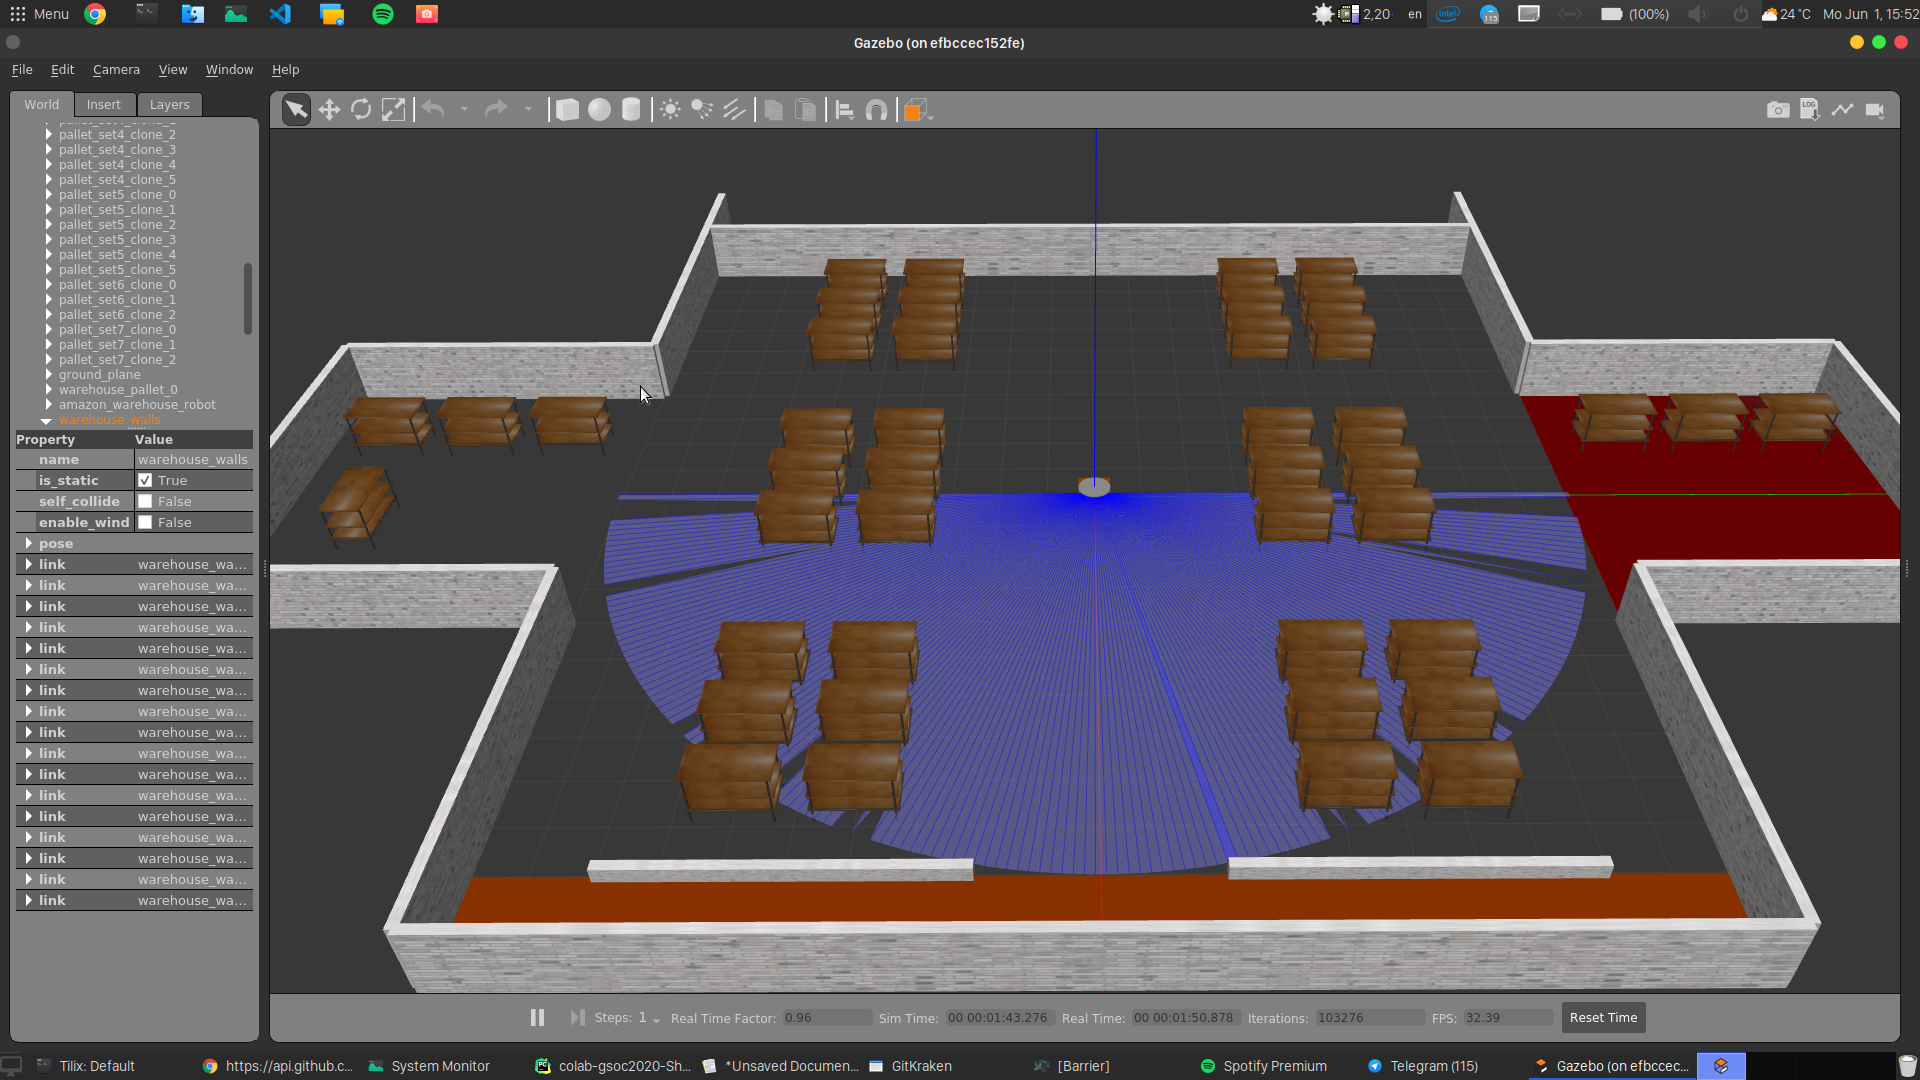Open Spotify from the top panel
1920x1080 pixels.
coord(382,14)
